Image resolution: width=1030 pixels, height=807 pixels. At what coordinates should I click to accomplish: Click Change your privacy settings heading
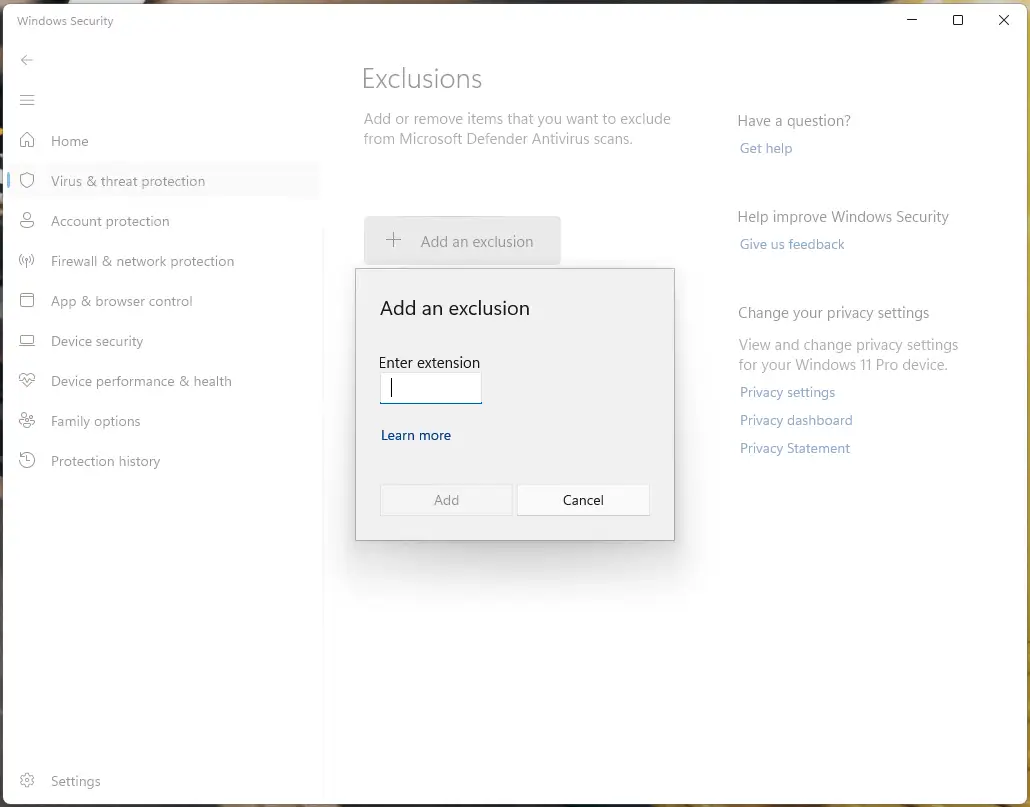click(x=834, y=313)
